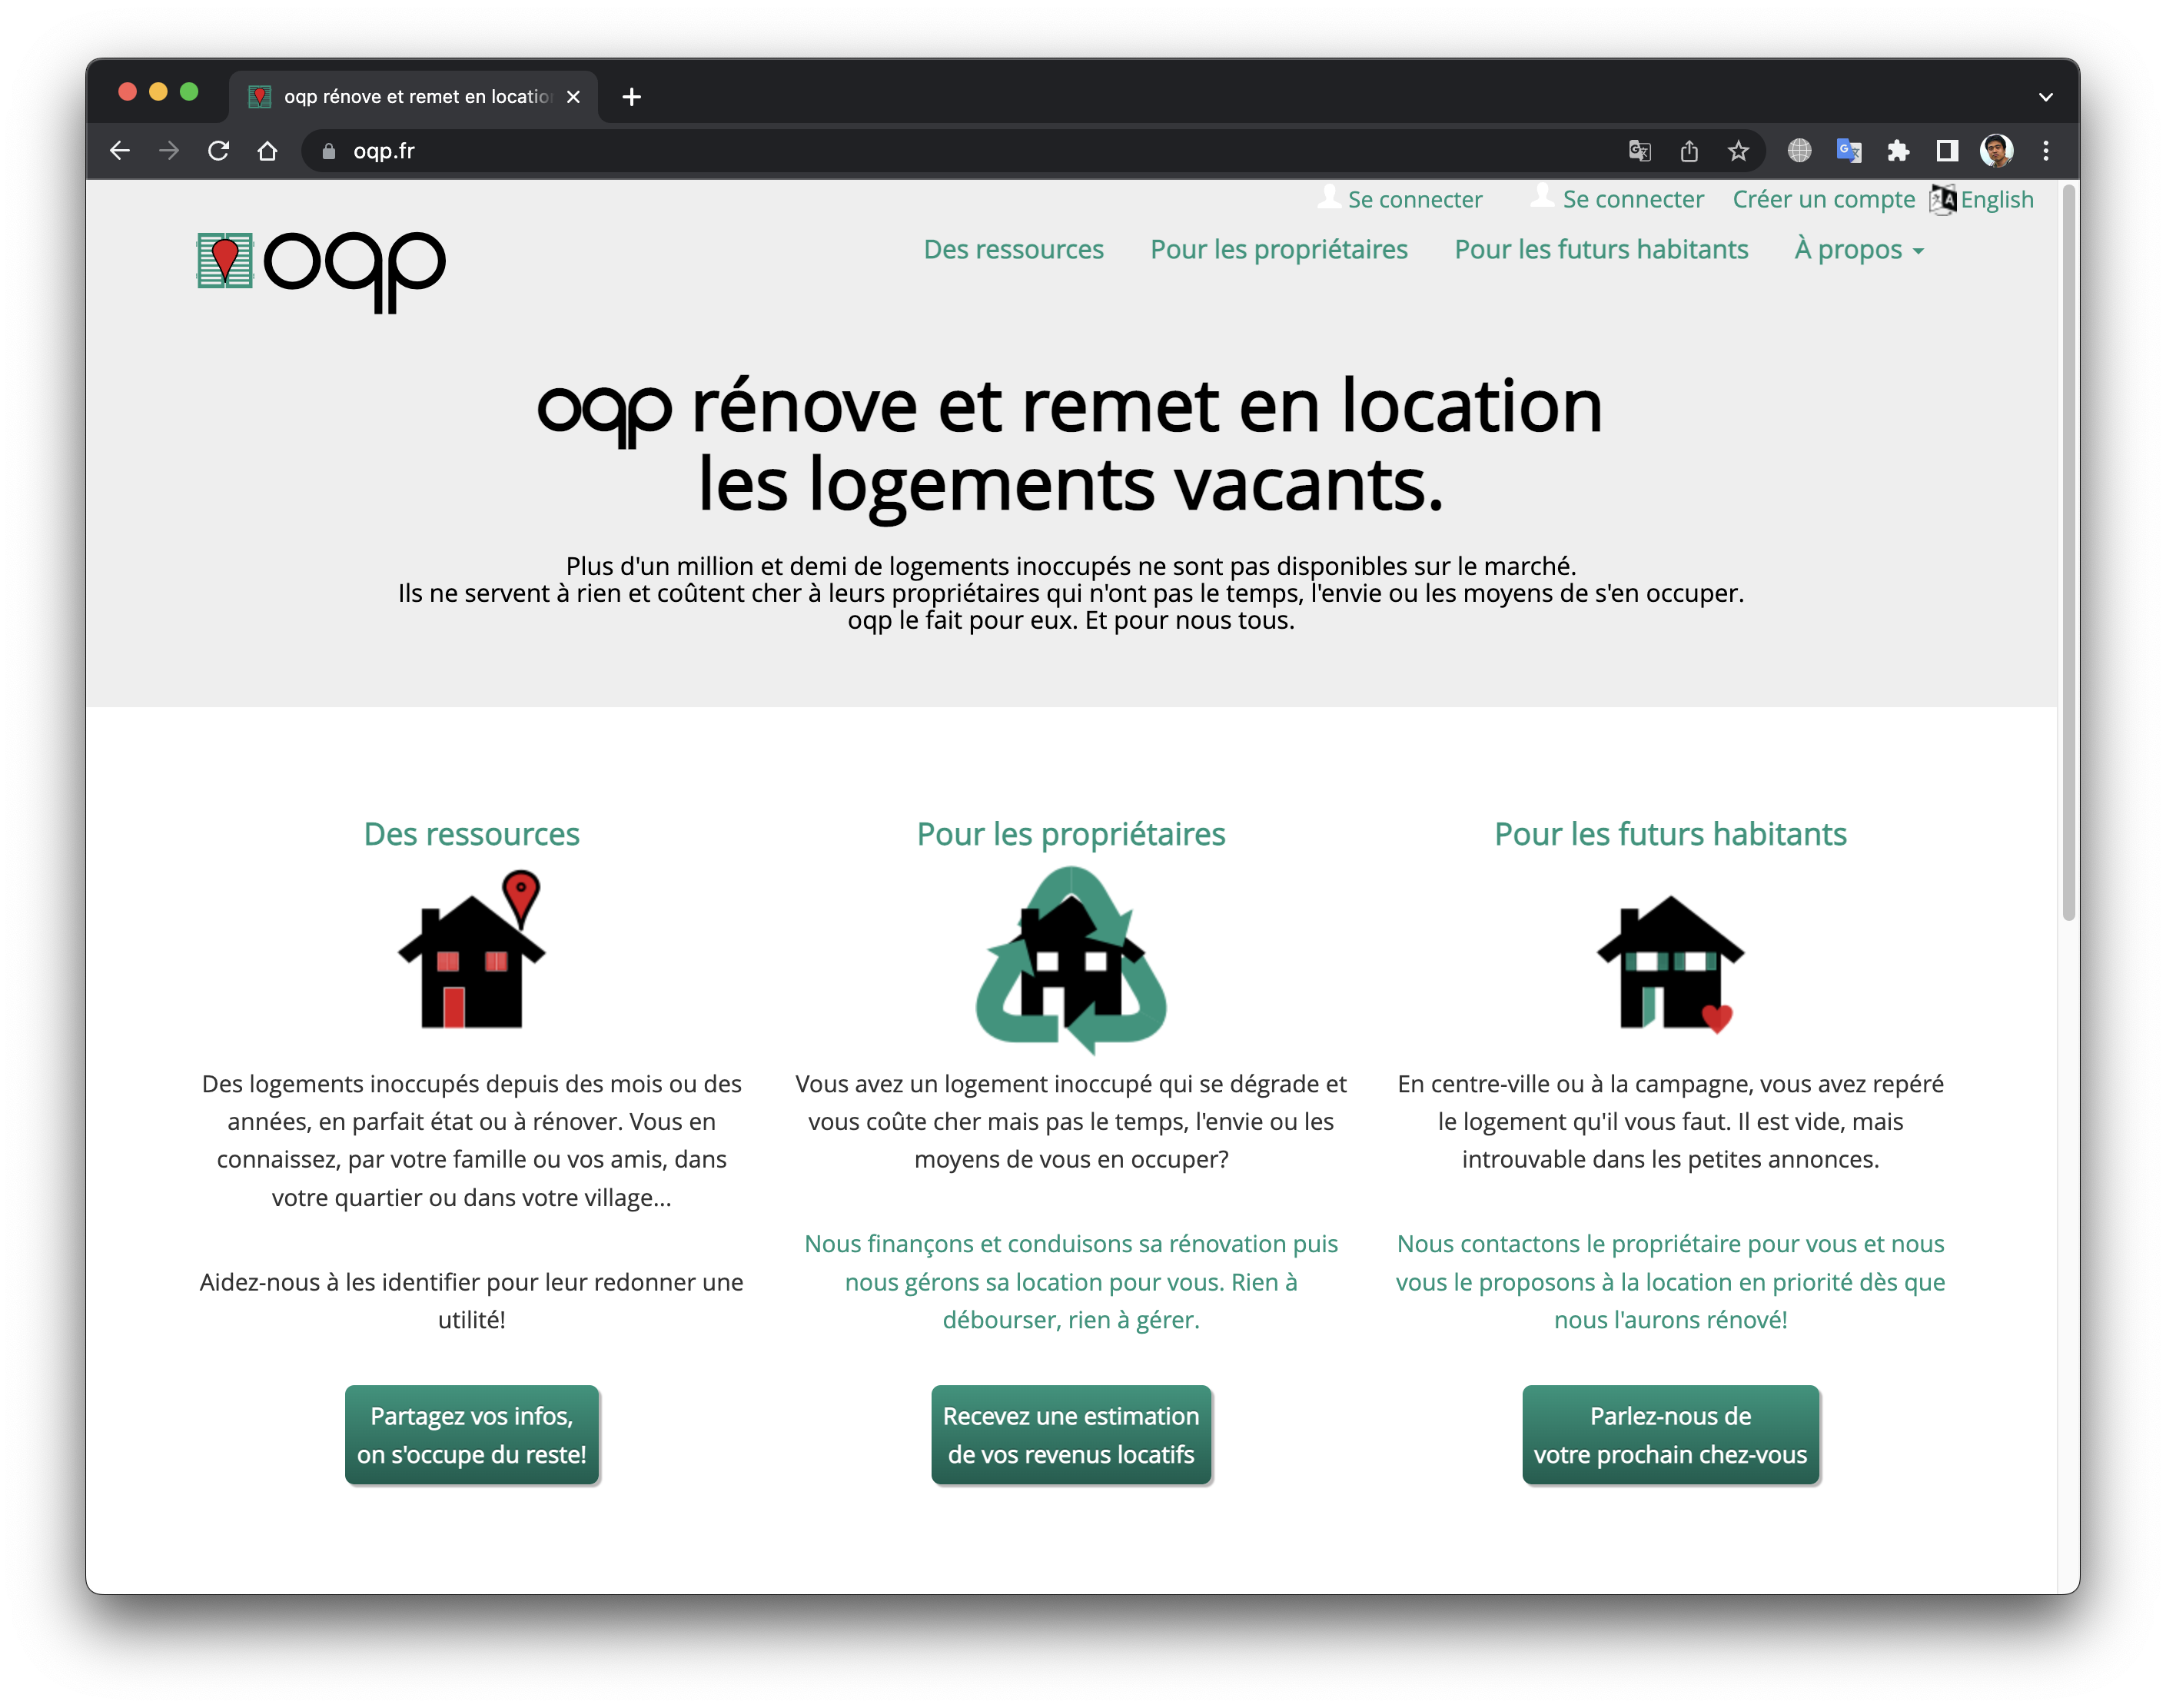Click the heart house icon
The image size is (2166, 1708).
click(x=1670, y=963)
